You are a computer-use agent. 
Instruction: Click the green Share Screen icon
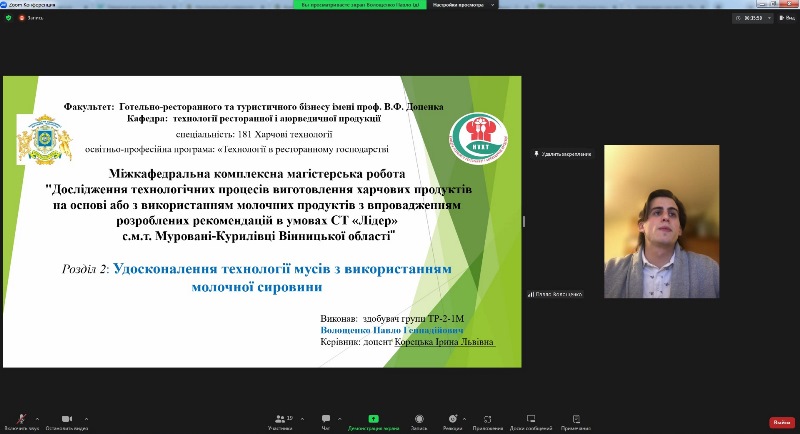[373, 419]
